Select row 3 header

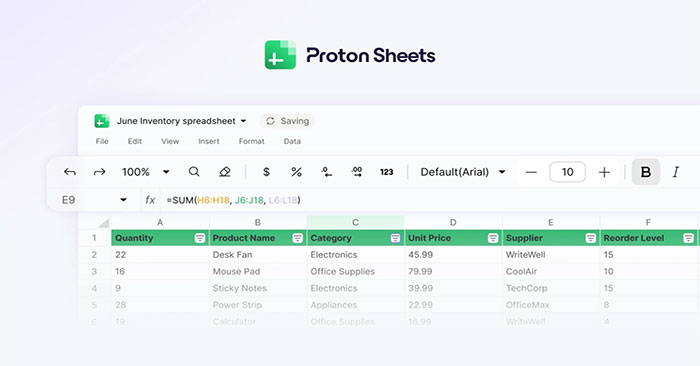click(94, 271)
